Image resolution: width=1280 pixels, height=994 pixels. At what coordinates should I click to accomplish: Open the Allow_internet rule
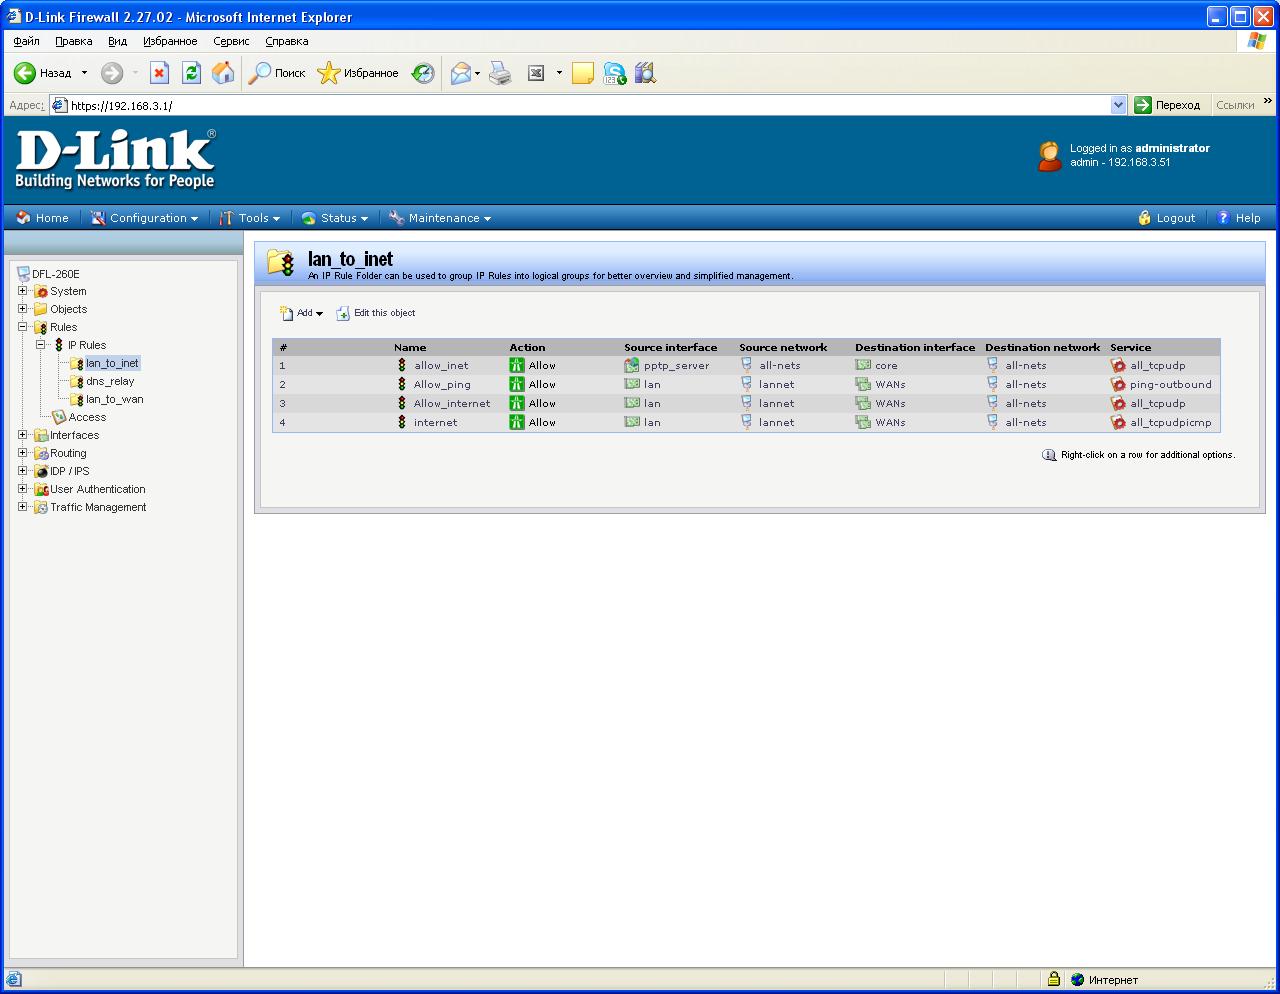(x=452, y=404)
